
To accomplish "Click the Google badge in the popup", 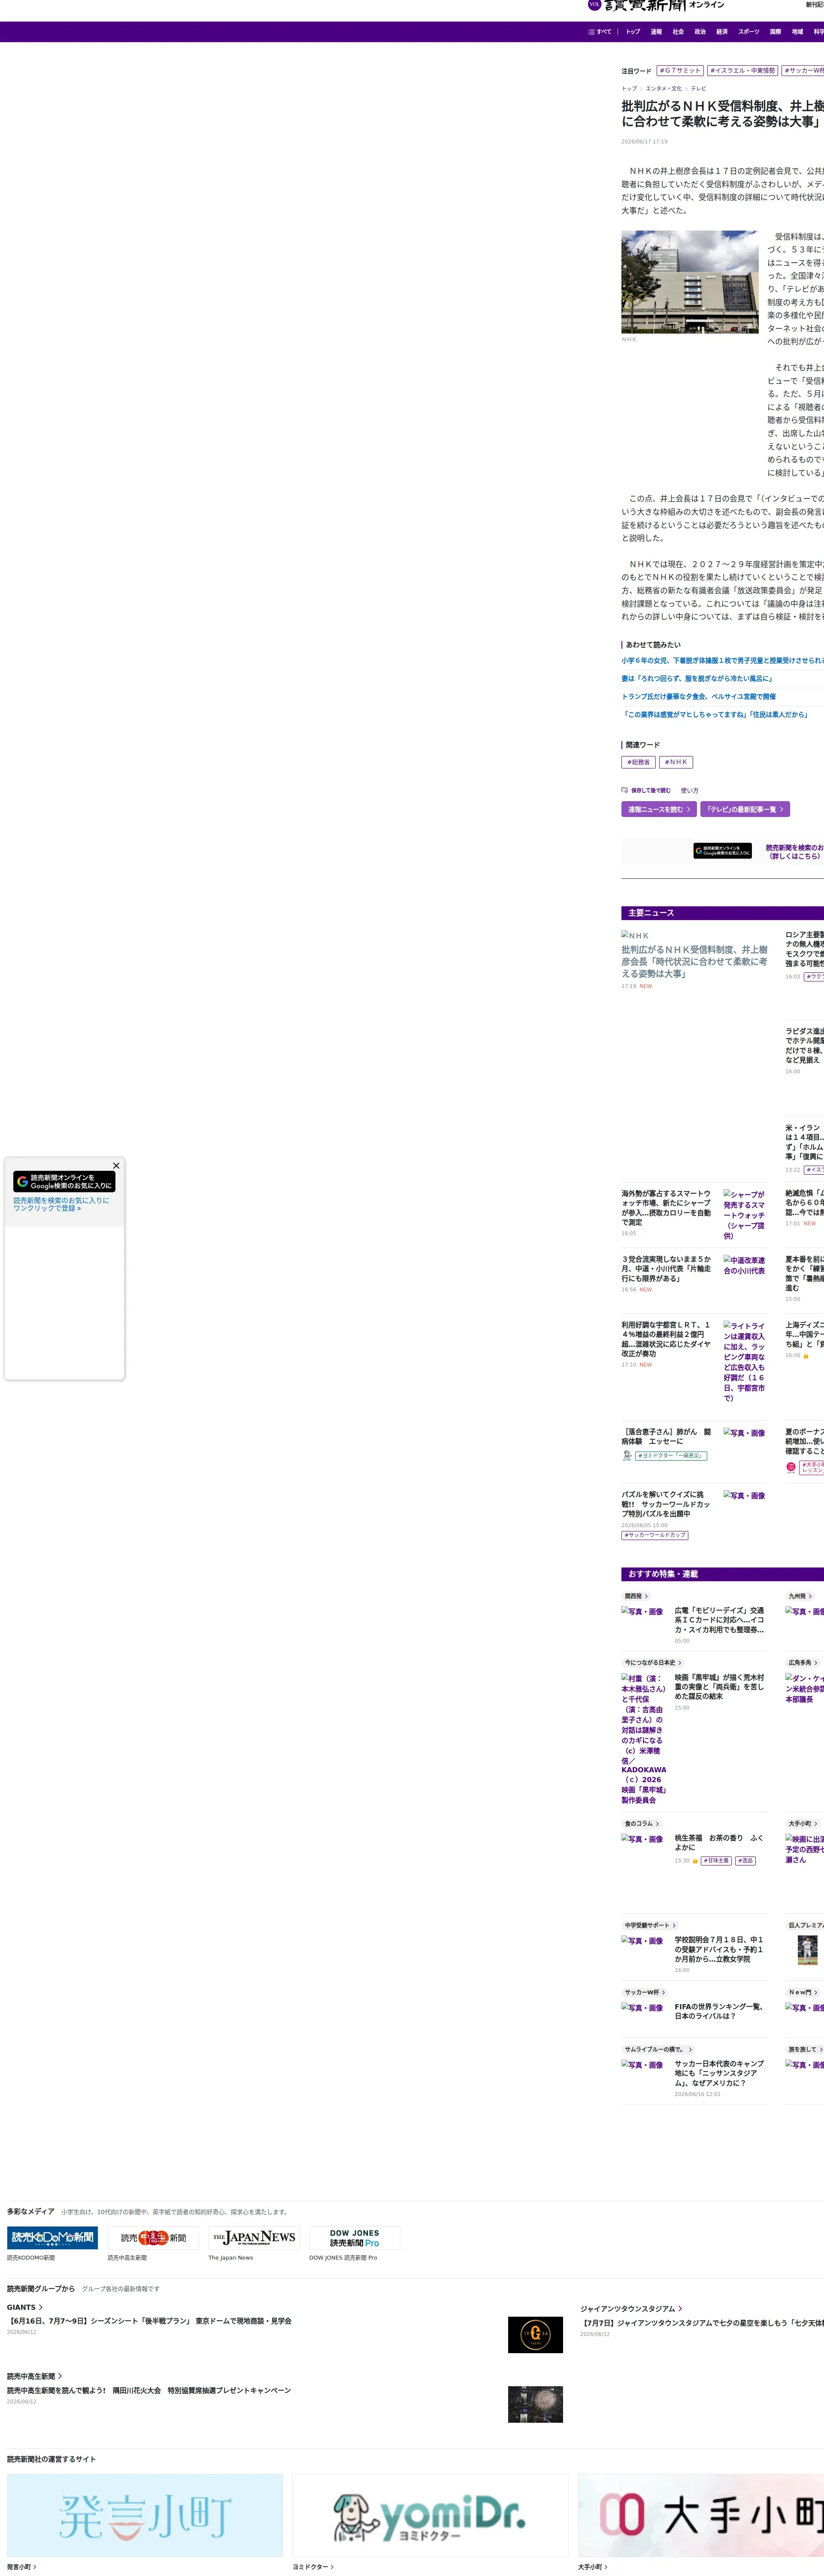I will coord(65,1182).
